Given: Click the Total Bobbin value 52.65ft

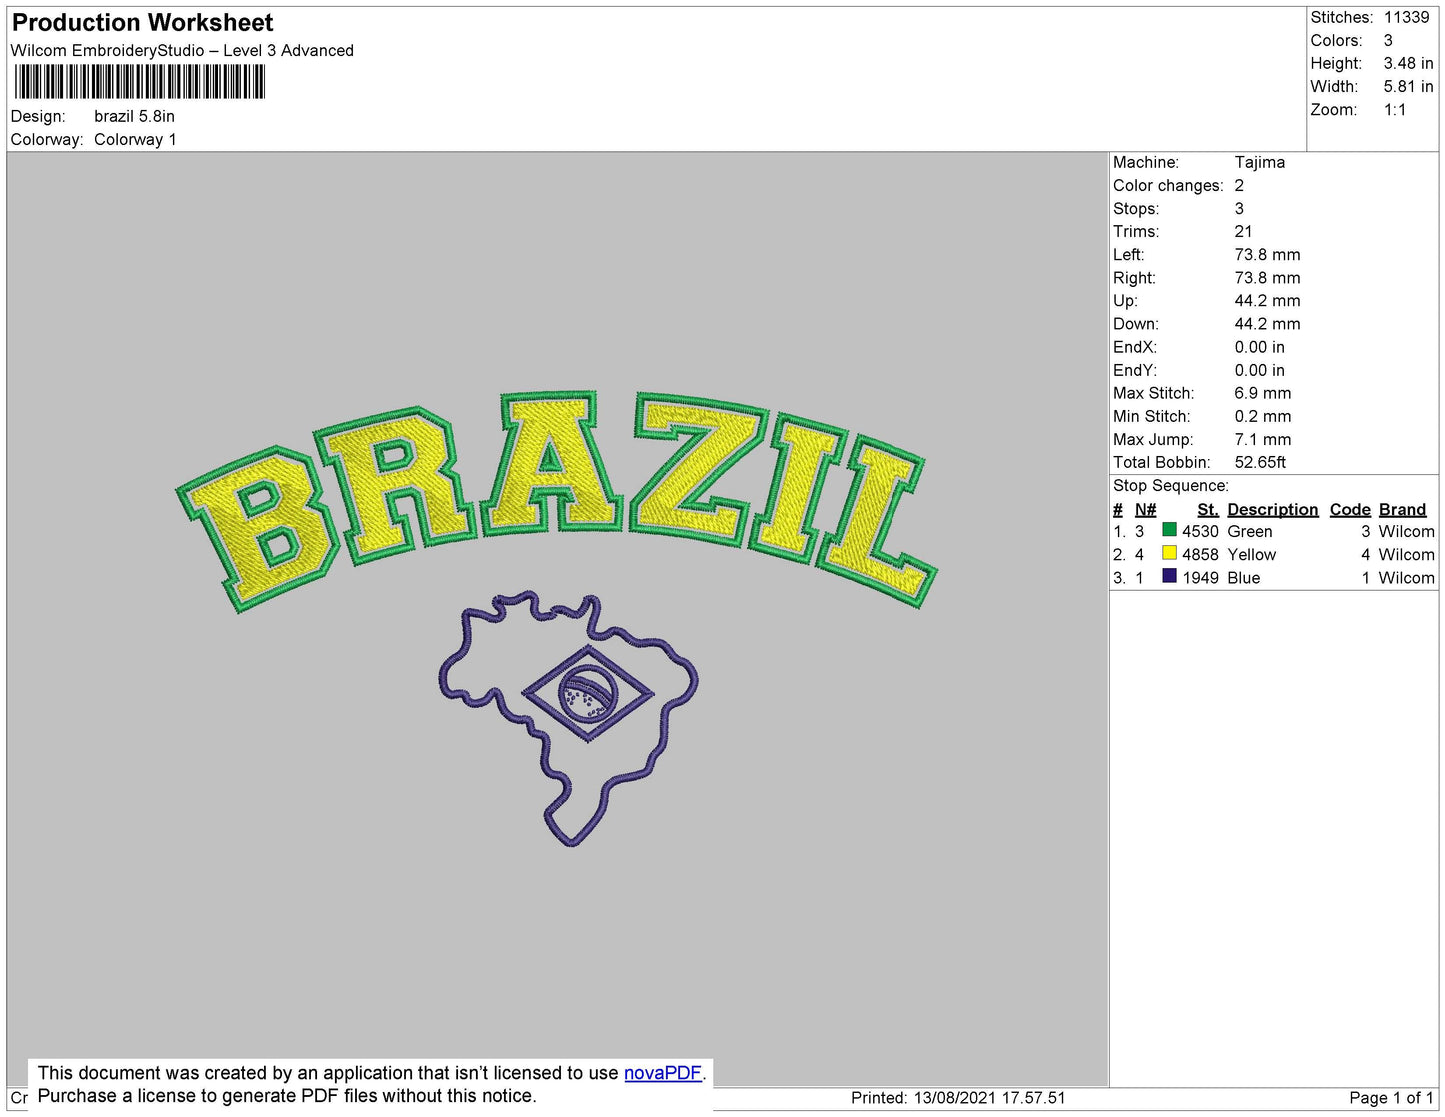Looking at the screenshot, I should pos(1260,462).
